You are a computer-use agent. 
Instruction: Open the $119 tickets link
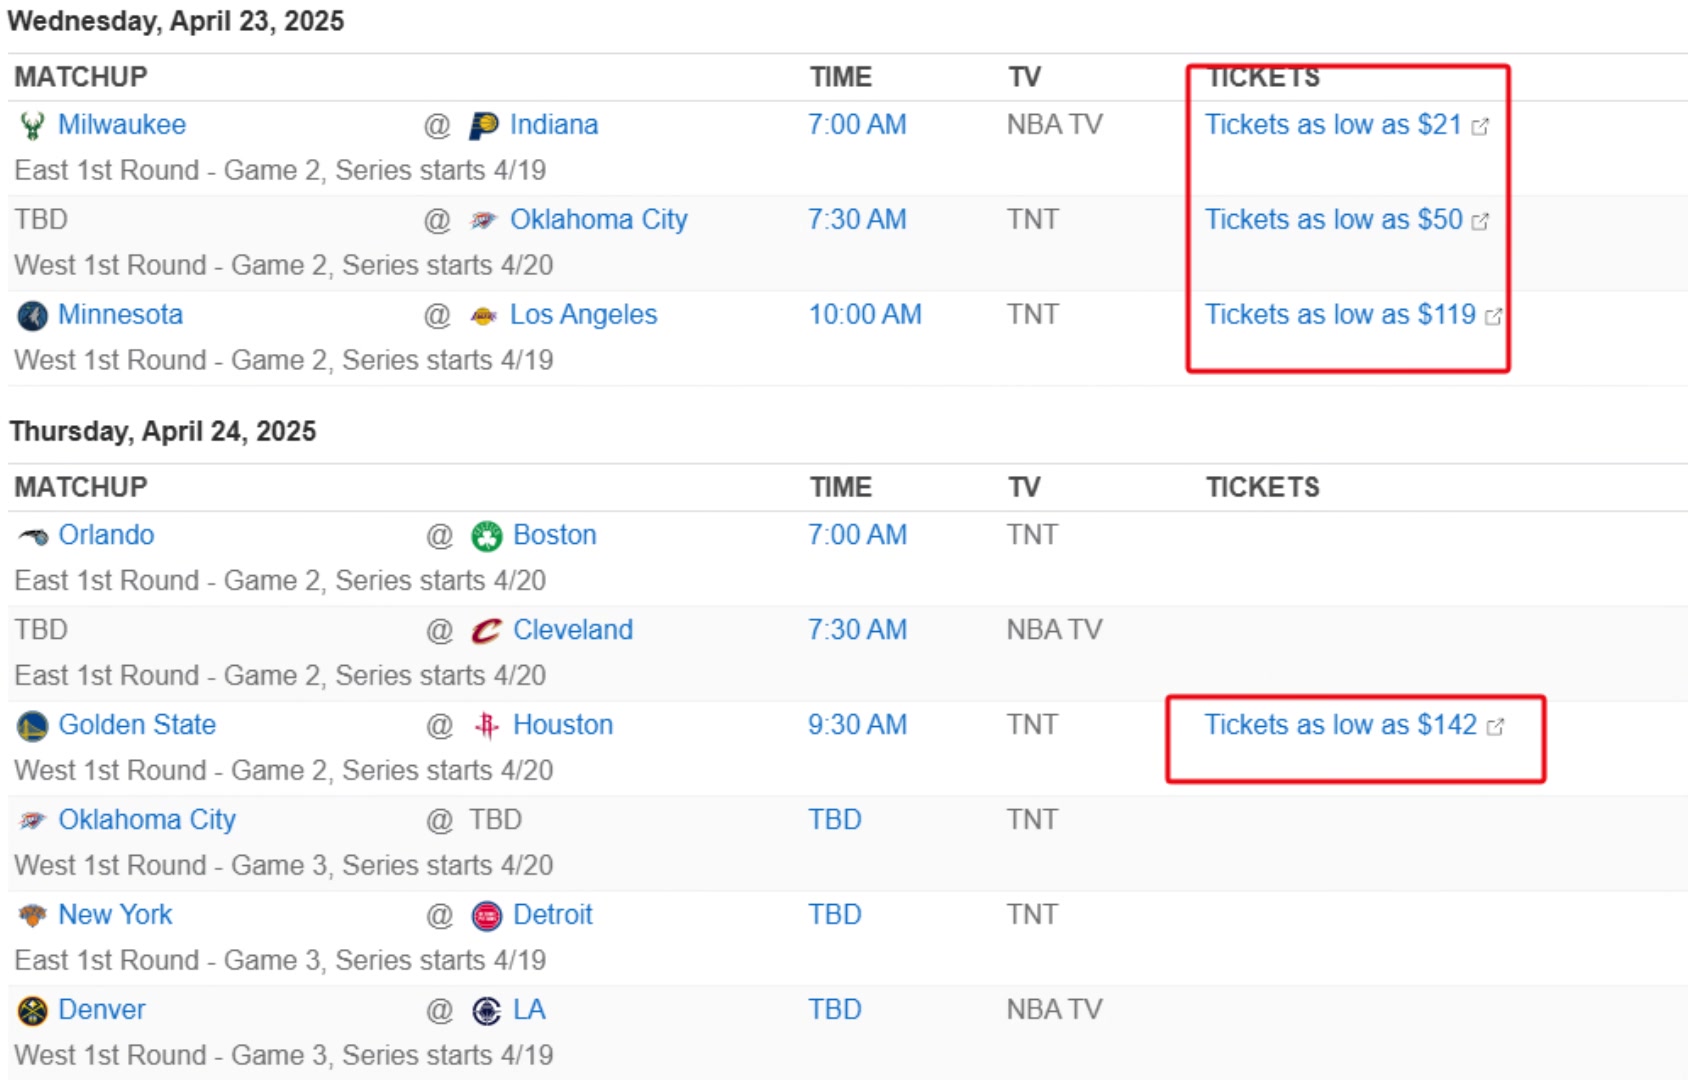click(1340, 315)
